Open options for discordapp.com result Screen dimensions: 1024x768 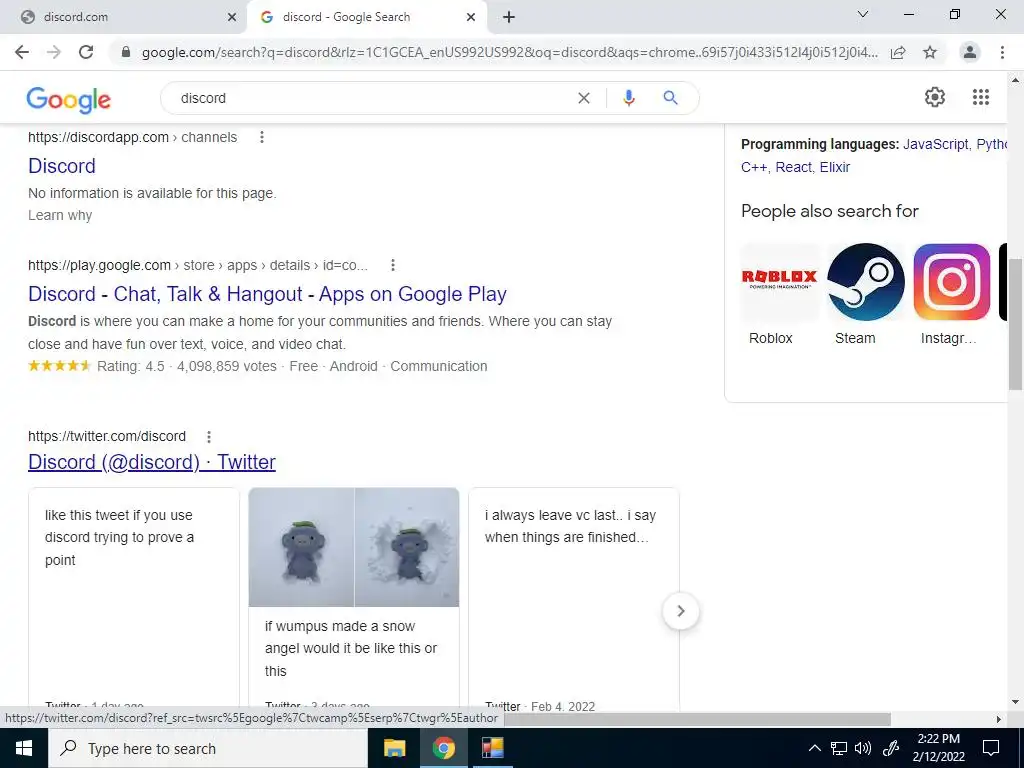262,137
